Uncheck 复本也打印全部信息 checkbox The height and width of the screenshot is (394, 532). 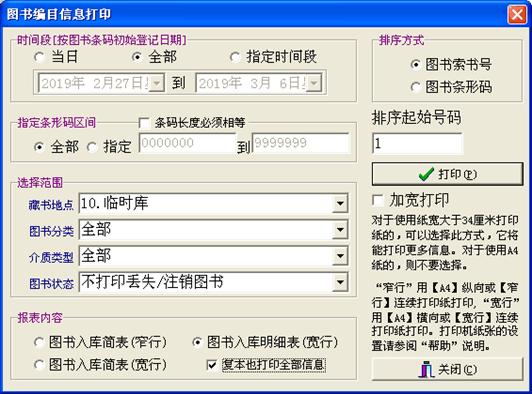tap(212, 365)
